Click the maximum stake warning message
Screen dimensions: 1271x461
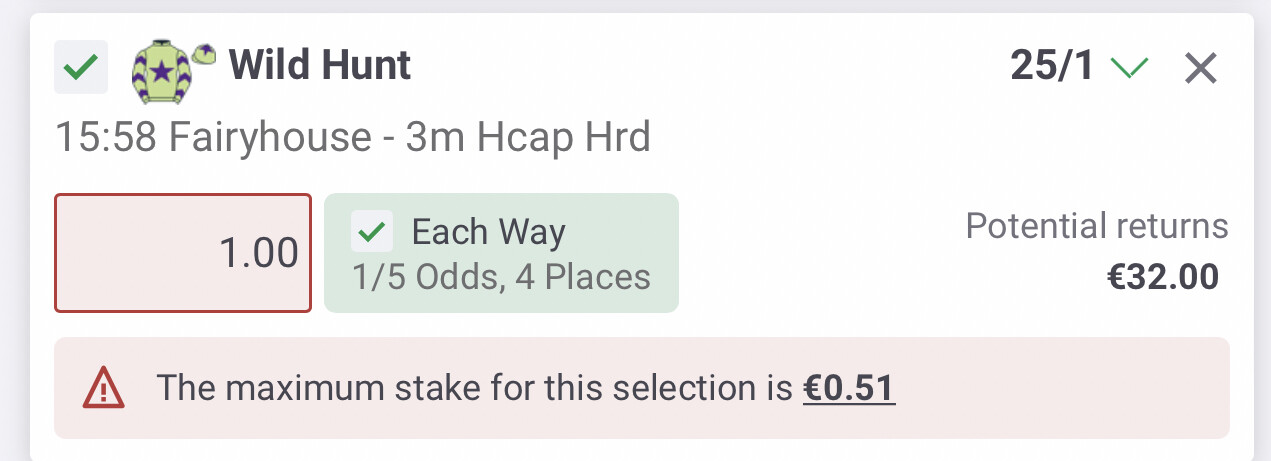(525, 387)
